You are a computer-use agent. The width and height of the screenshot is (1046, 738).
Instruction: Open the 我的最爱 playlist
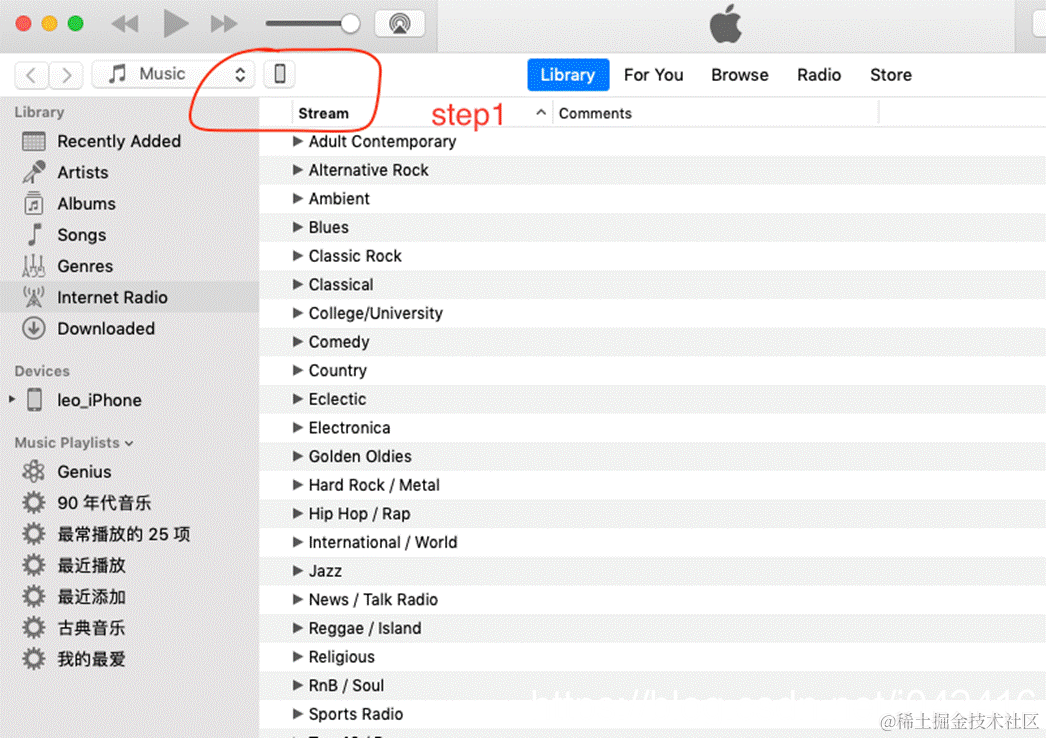[x=129, y=659]
